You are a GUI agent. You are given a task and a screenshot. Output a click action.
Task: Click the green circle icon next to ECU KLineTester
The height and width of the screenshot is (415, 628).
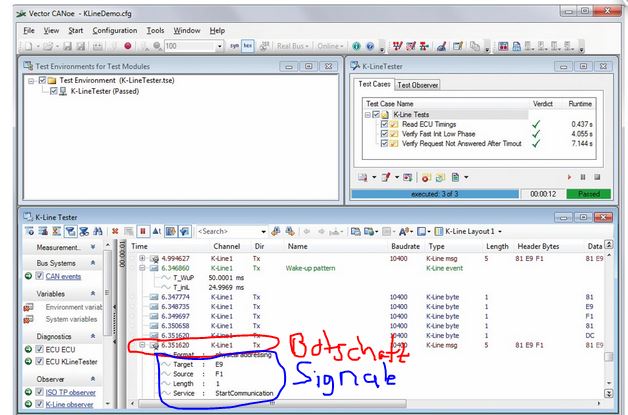[28, 361]
